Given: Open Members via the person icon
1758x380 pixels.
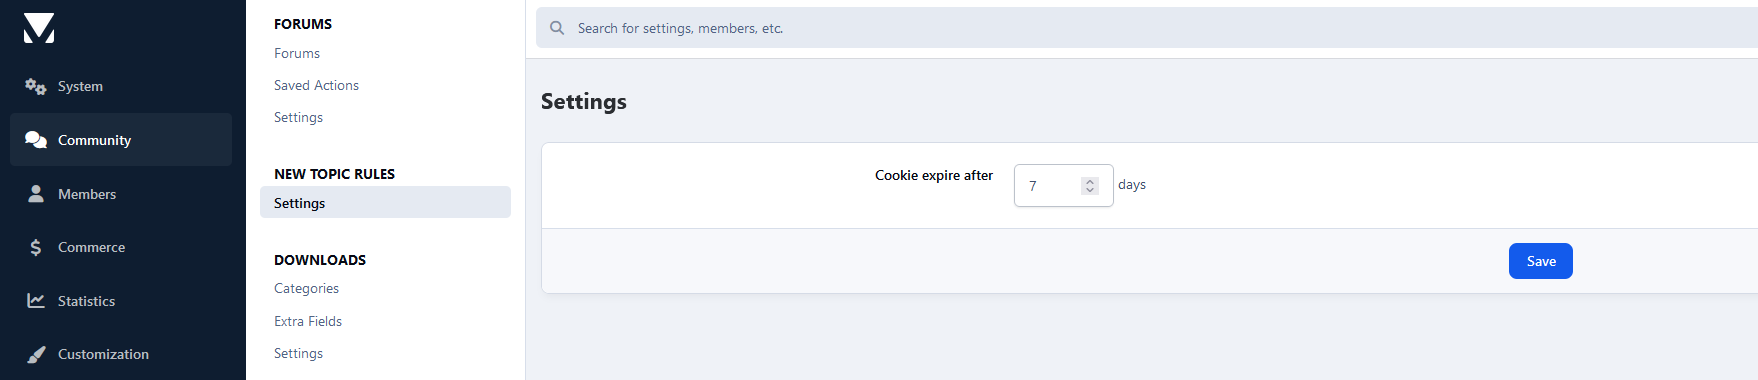Looking at the screenshot, I should (x=36, y=194).
